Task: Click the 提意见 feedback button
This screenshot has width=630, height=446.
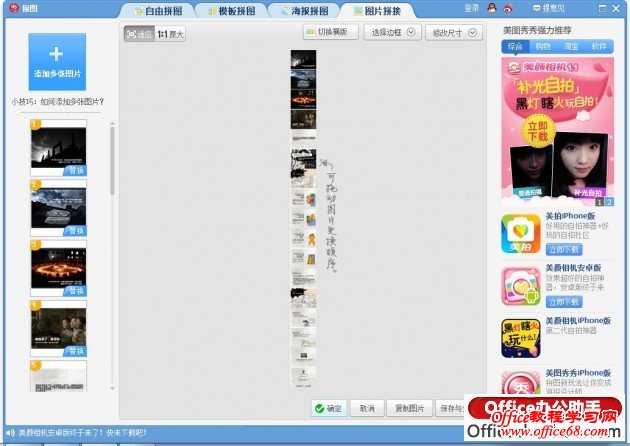Action: pyautogui.click(x=548, y=8)
